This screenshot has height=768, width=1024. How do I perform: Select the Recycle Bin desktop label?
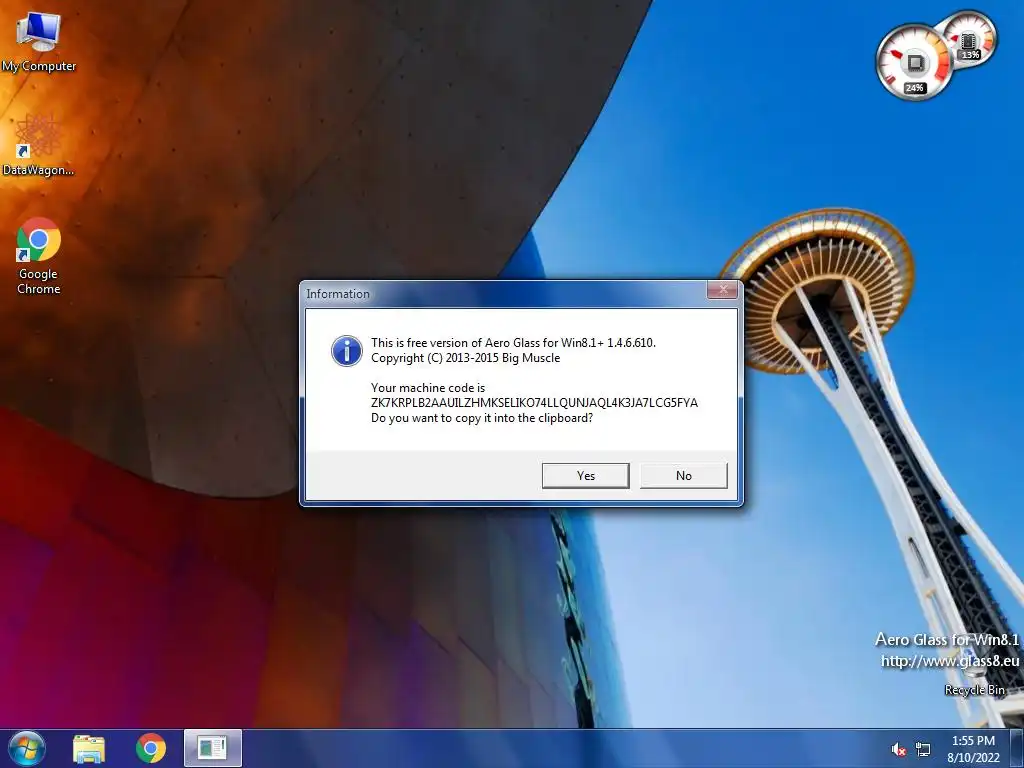pos(974,690)
